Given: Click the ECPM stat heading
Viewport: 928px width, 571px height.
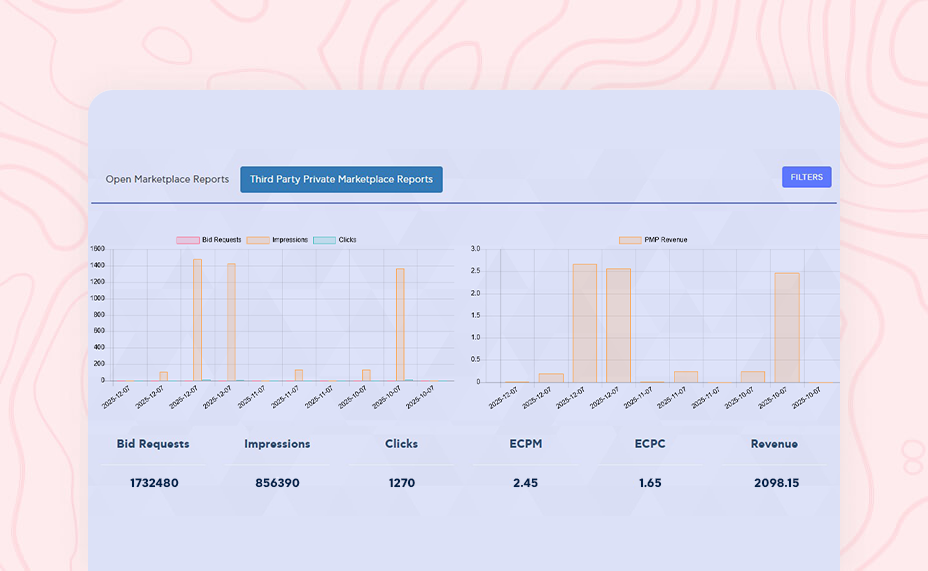Looking at the screenshot, I should (526, 444).
